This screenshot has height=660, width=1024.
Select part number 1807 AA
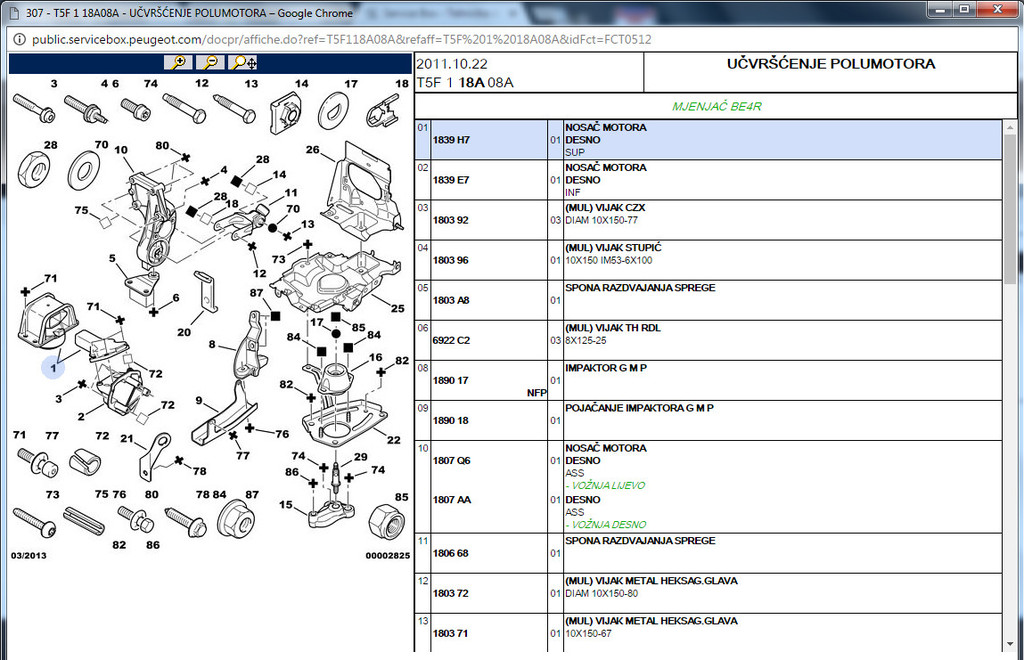coord(452,500)
